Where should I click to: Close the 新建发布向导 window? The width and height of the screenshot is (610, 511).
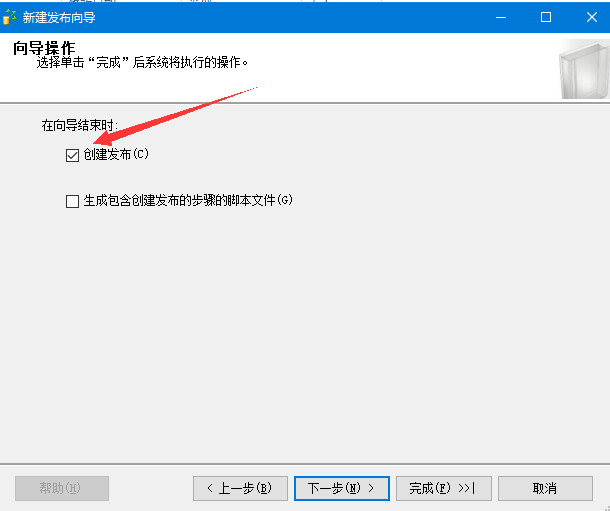592,17
